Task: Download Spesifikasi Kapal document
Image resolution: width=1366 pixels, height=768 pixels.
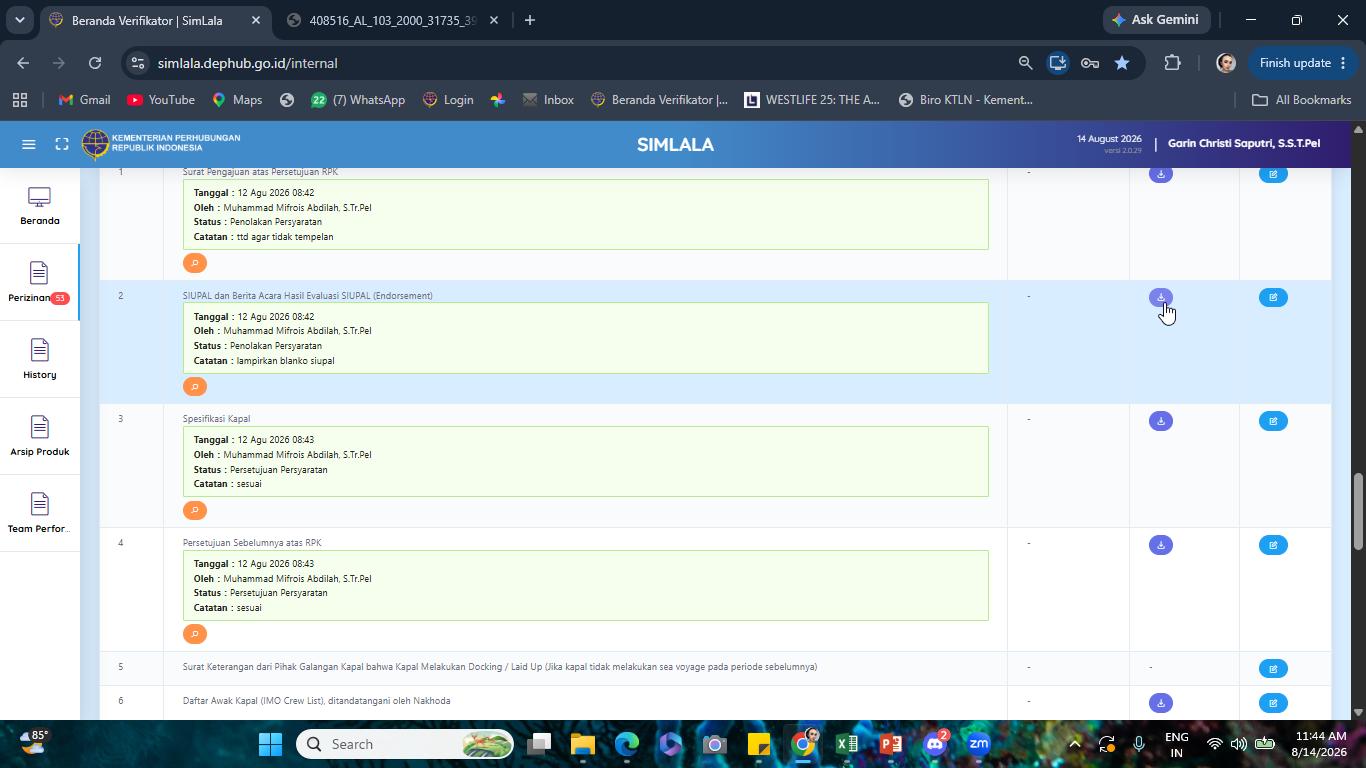Action: tap(1160, 421)
